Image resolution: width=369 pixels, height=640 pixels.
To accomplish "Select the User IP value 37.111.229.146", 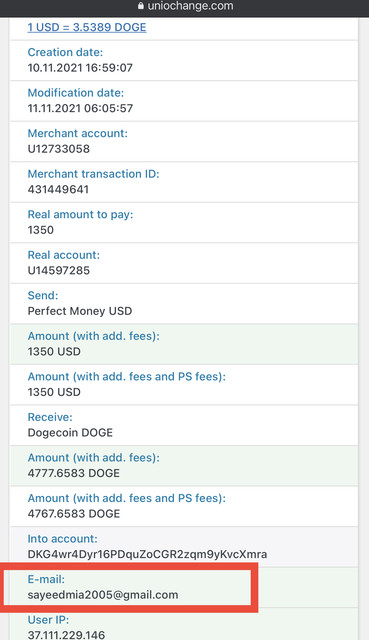I will pyautogui.click(x=66, y=635).
